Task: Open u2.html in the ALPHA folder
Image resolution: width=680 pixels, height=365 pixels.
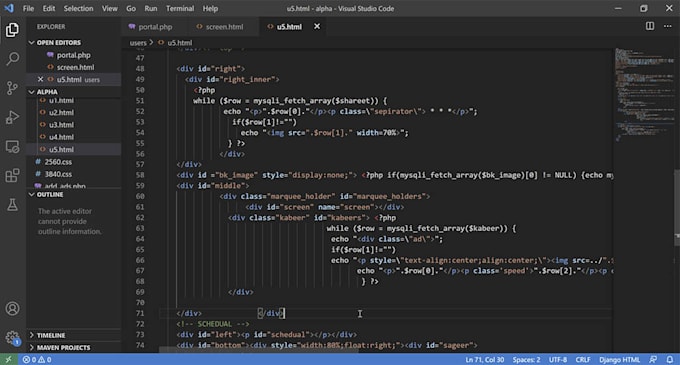Action: click(61, 113)
